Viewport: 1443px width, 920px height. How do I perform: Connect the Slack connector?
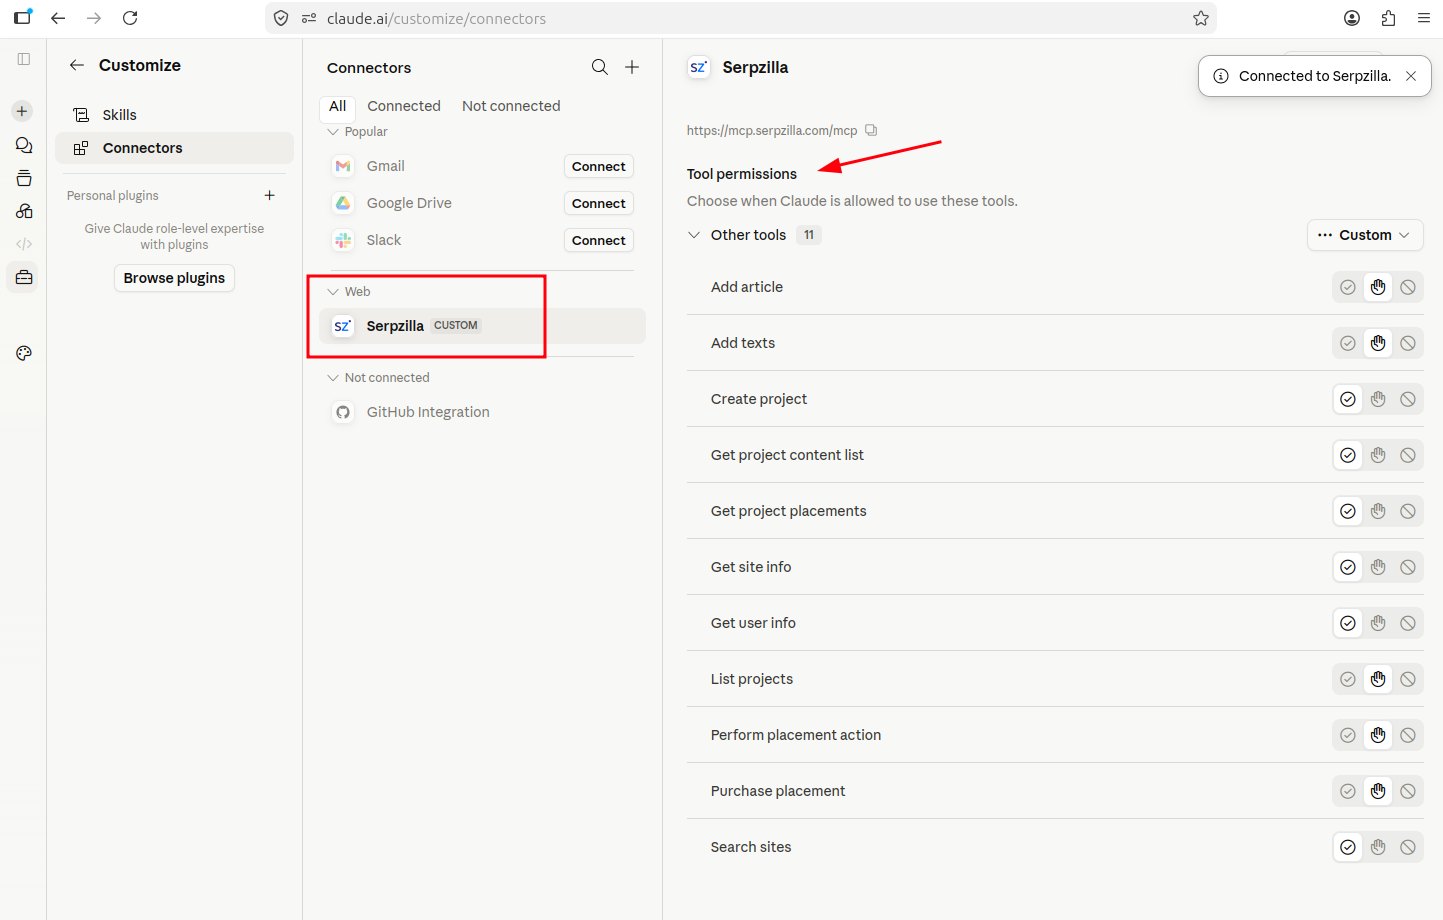pyautogui.click(x=599, y=240)
